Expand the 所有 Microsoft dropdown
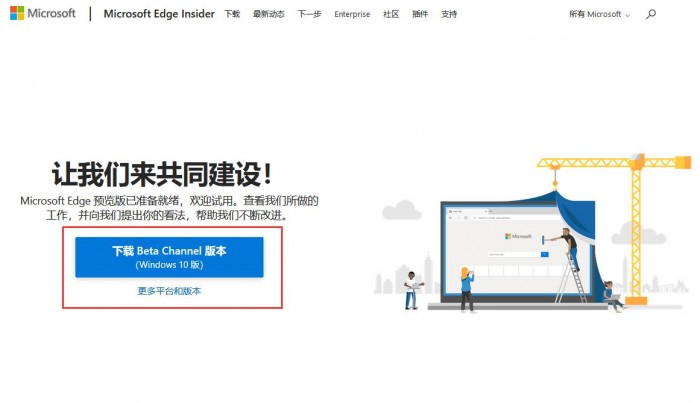 (x=599, y=14)
